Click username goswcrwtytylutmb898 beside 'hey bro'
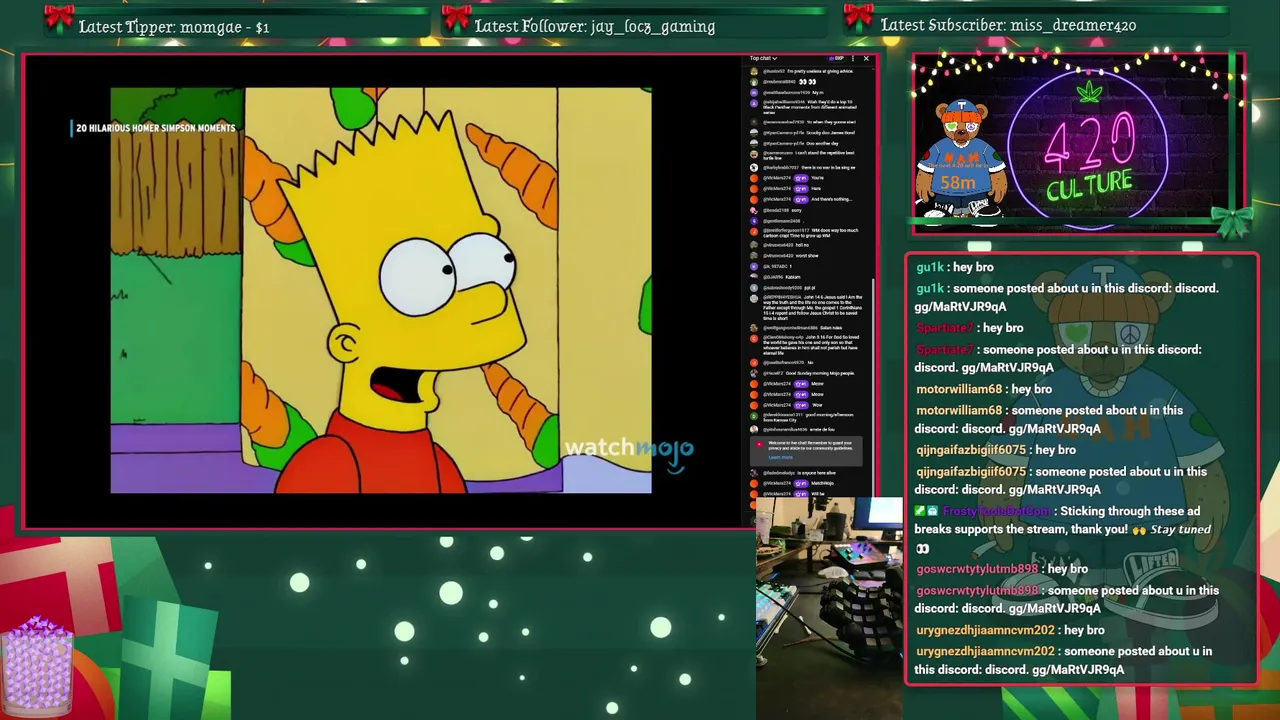1280x720 pixels. (977, 569)
